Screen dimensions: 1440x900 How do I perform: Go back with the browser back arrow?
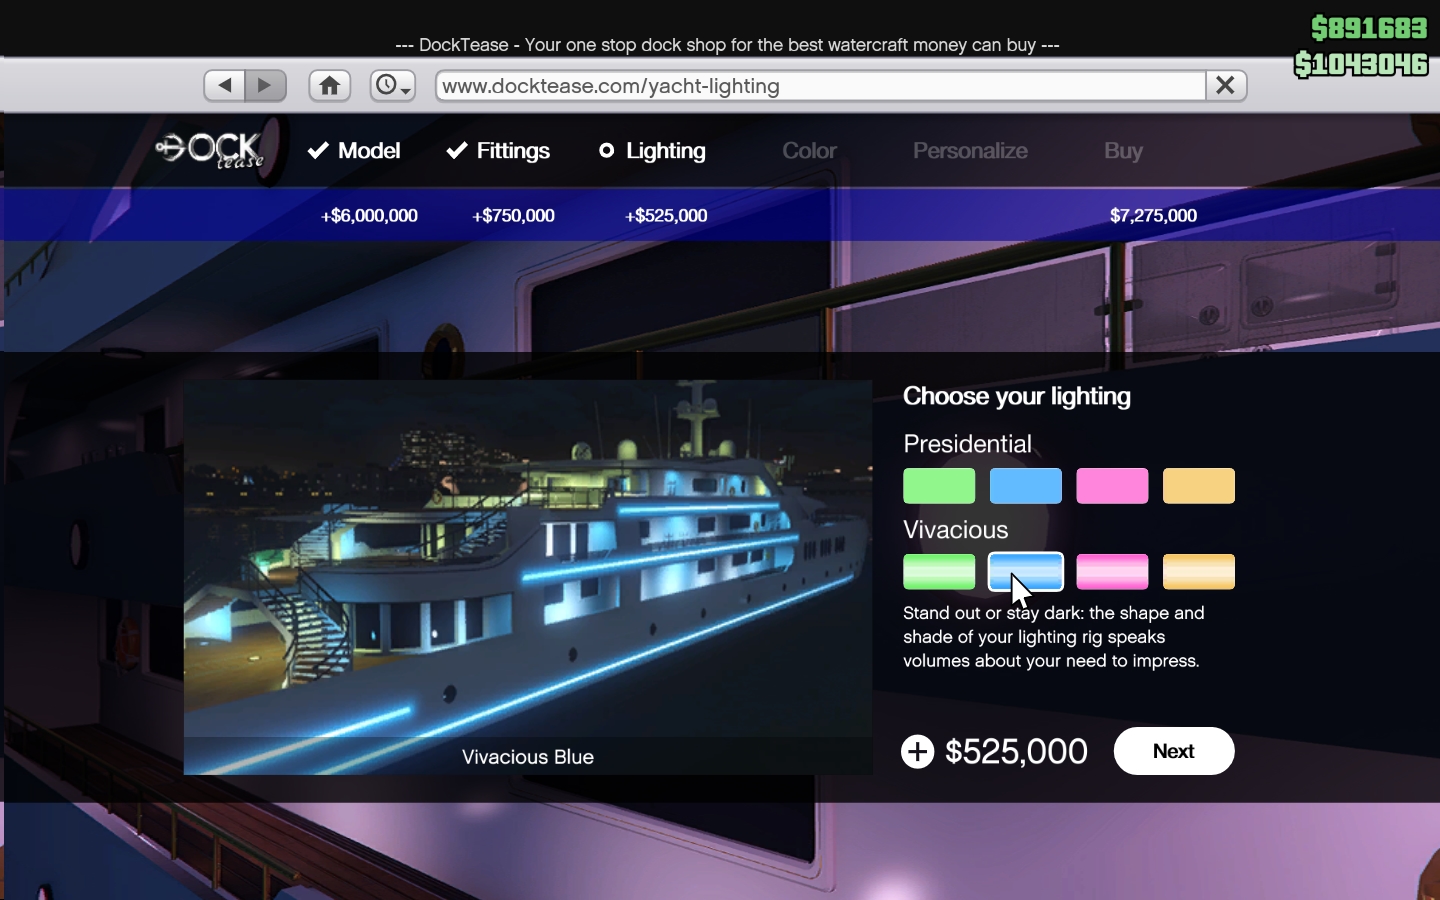(x=225, y=86)
